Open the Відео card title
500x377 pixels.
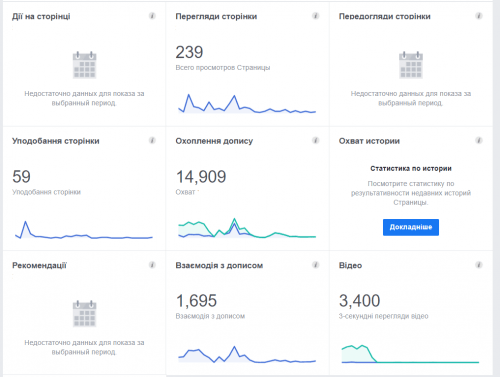coord(350,266)
